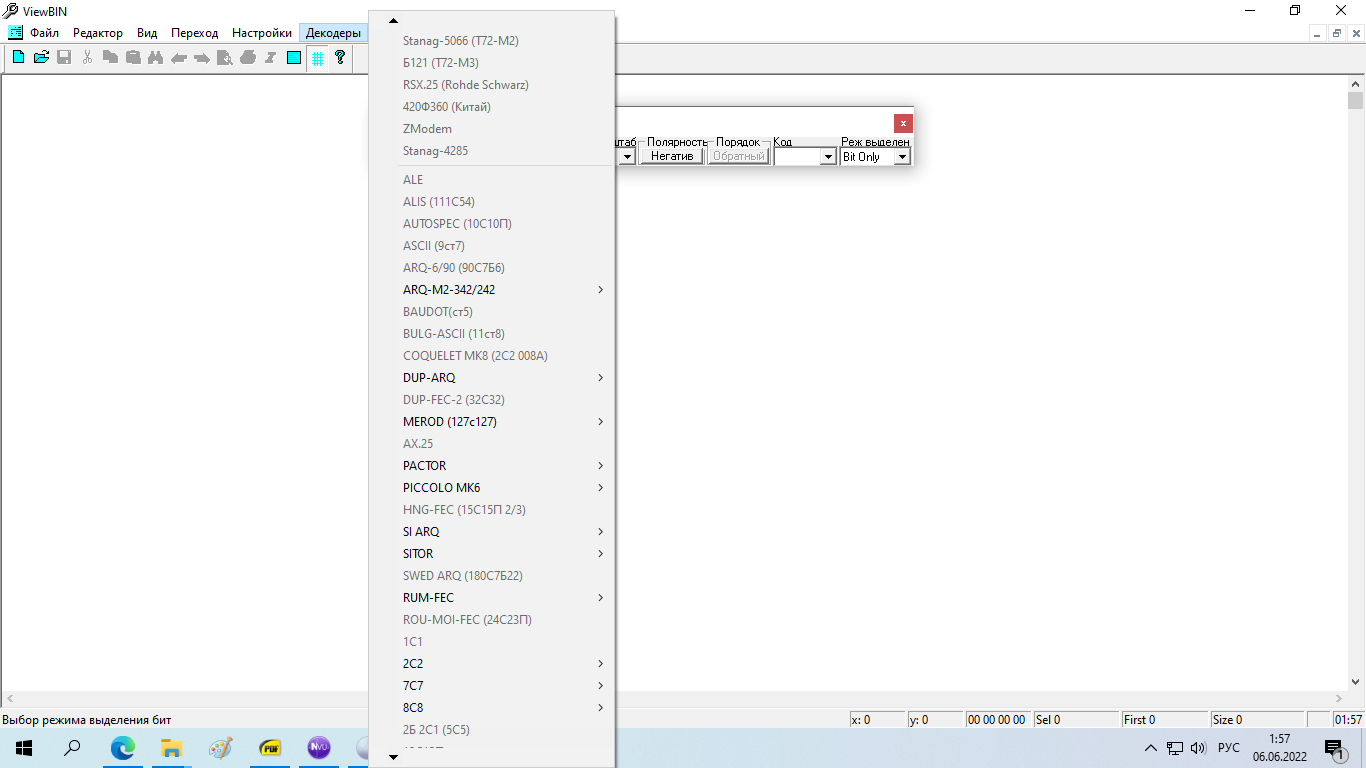Click the New file toolbar icon
Viewport: 1366px width, 768px height.
pos(18,58)
